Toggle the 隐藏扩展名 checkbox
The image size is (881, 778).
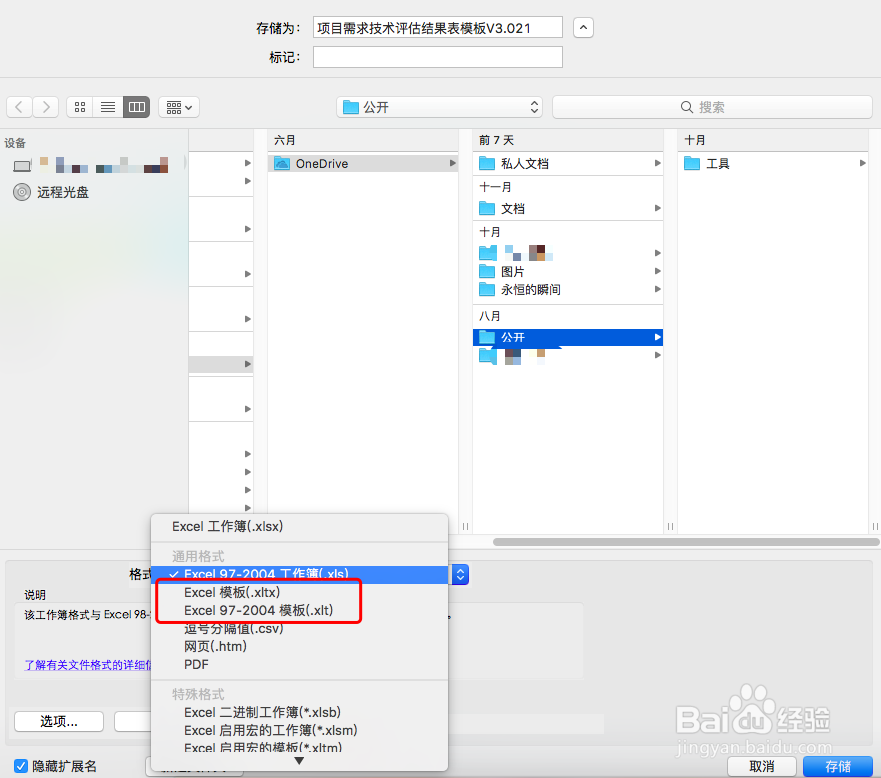click(x=21, y=766)
